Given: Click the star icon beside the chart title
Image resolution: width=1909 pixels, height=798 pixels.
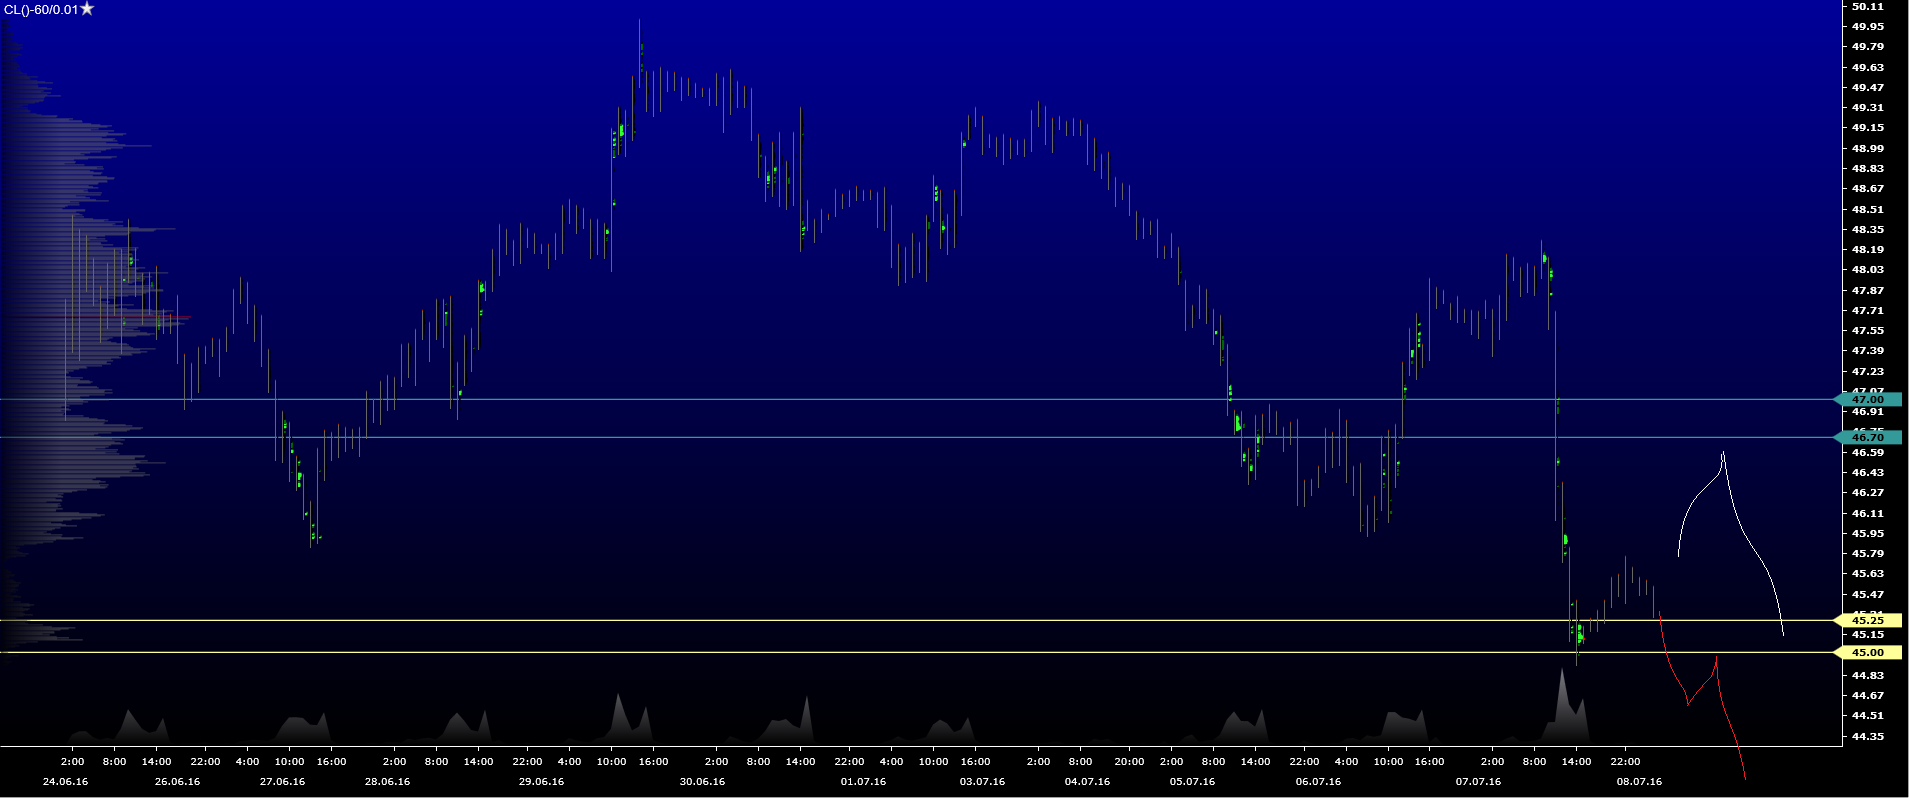Looking at the screenshot, I should (88, 9).
